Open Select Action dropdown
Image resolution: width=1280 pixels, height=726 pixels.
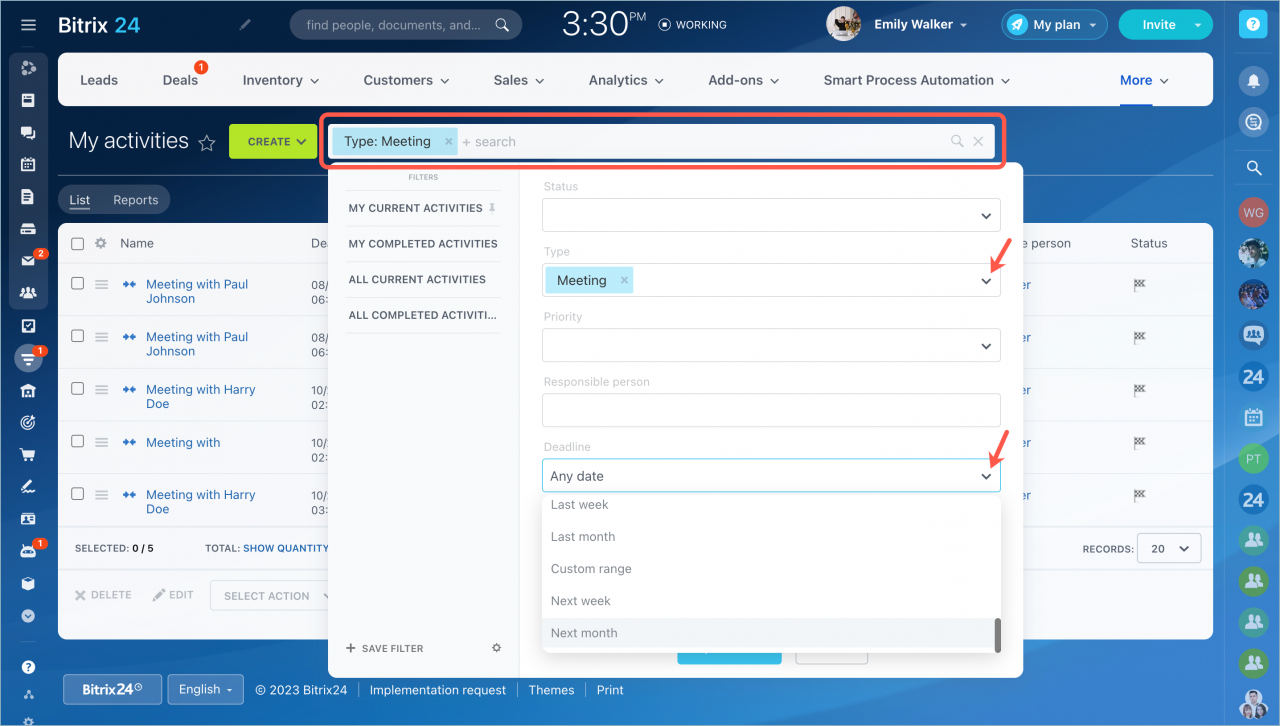click(270, 596)
